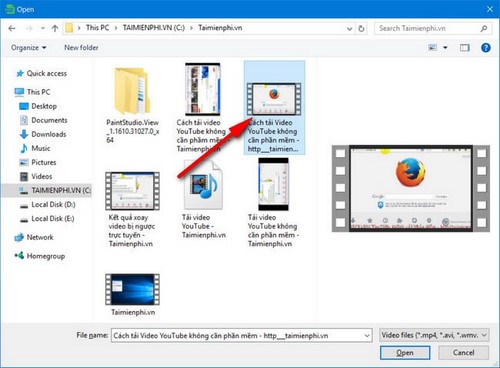Screen dimensions: 500x368
Task: Select Tải video YouTube - Taimienphi.vn media file
Action: coord(203,199)
